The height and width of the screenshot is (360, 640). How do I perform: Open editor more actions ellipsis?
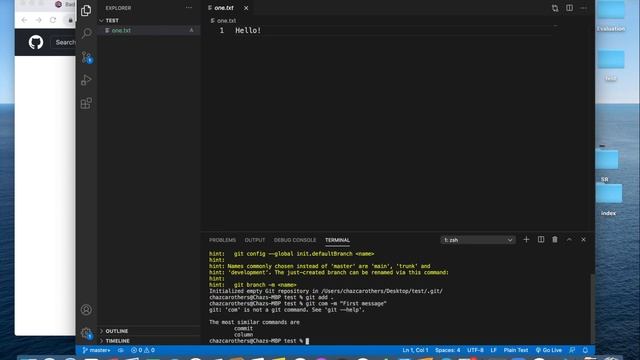583,8
